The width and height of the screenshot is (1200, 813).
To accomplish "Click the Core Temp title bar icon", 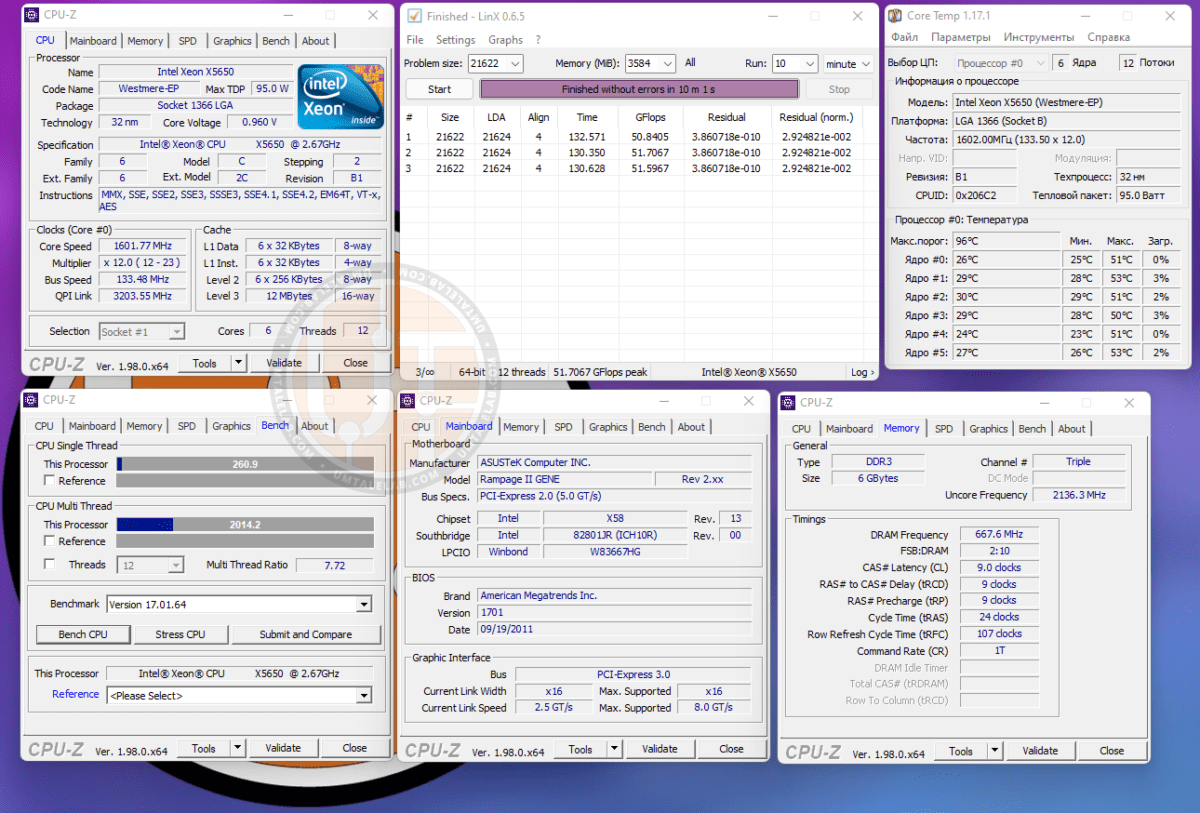I will point(895,16).
